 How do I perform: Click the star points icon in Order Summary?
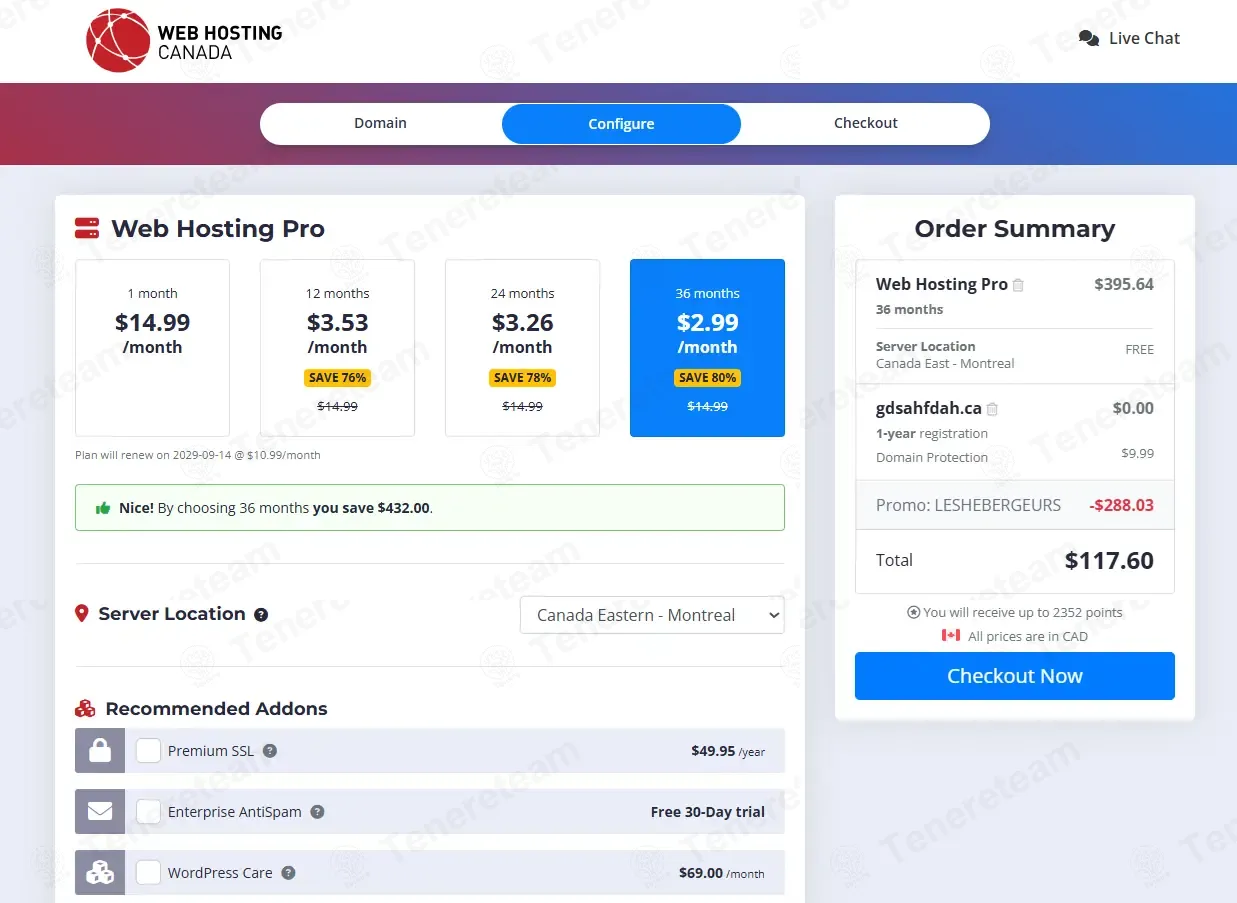(x=913, y=612)
